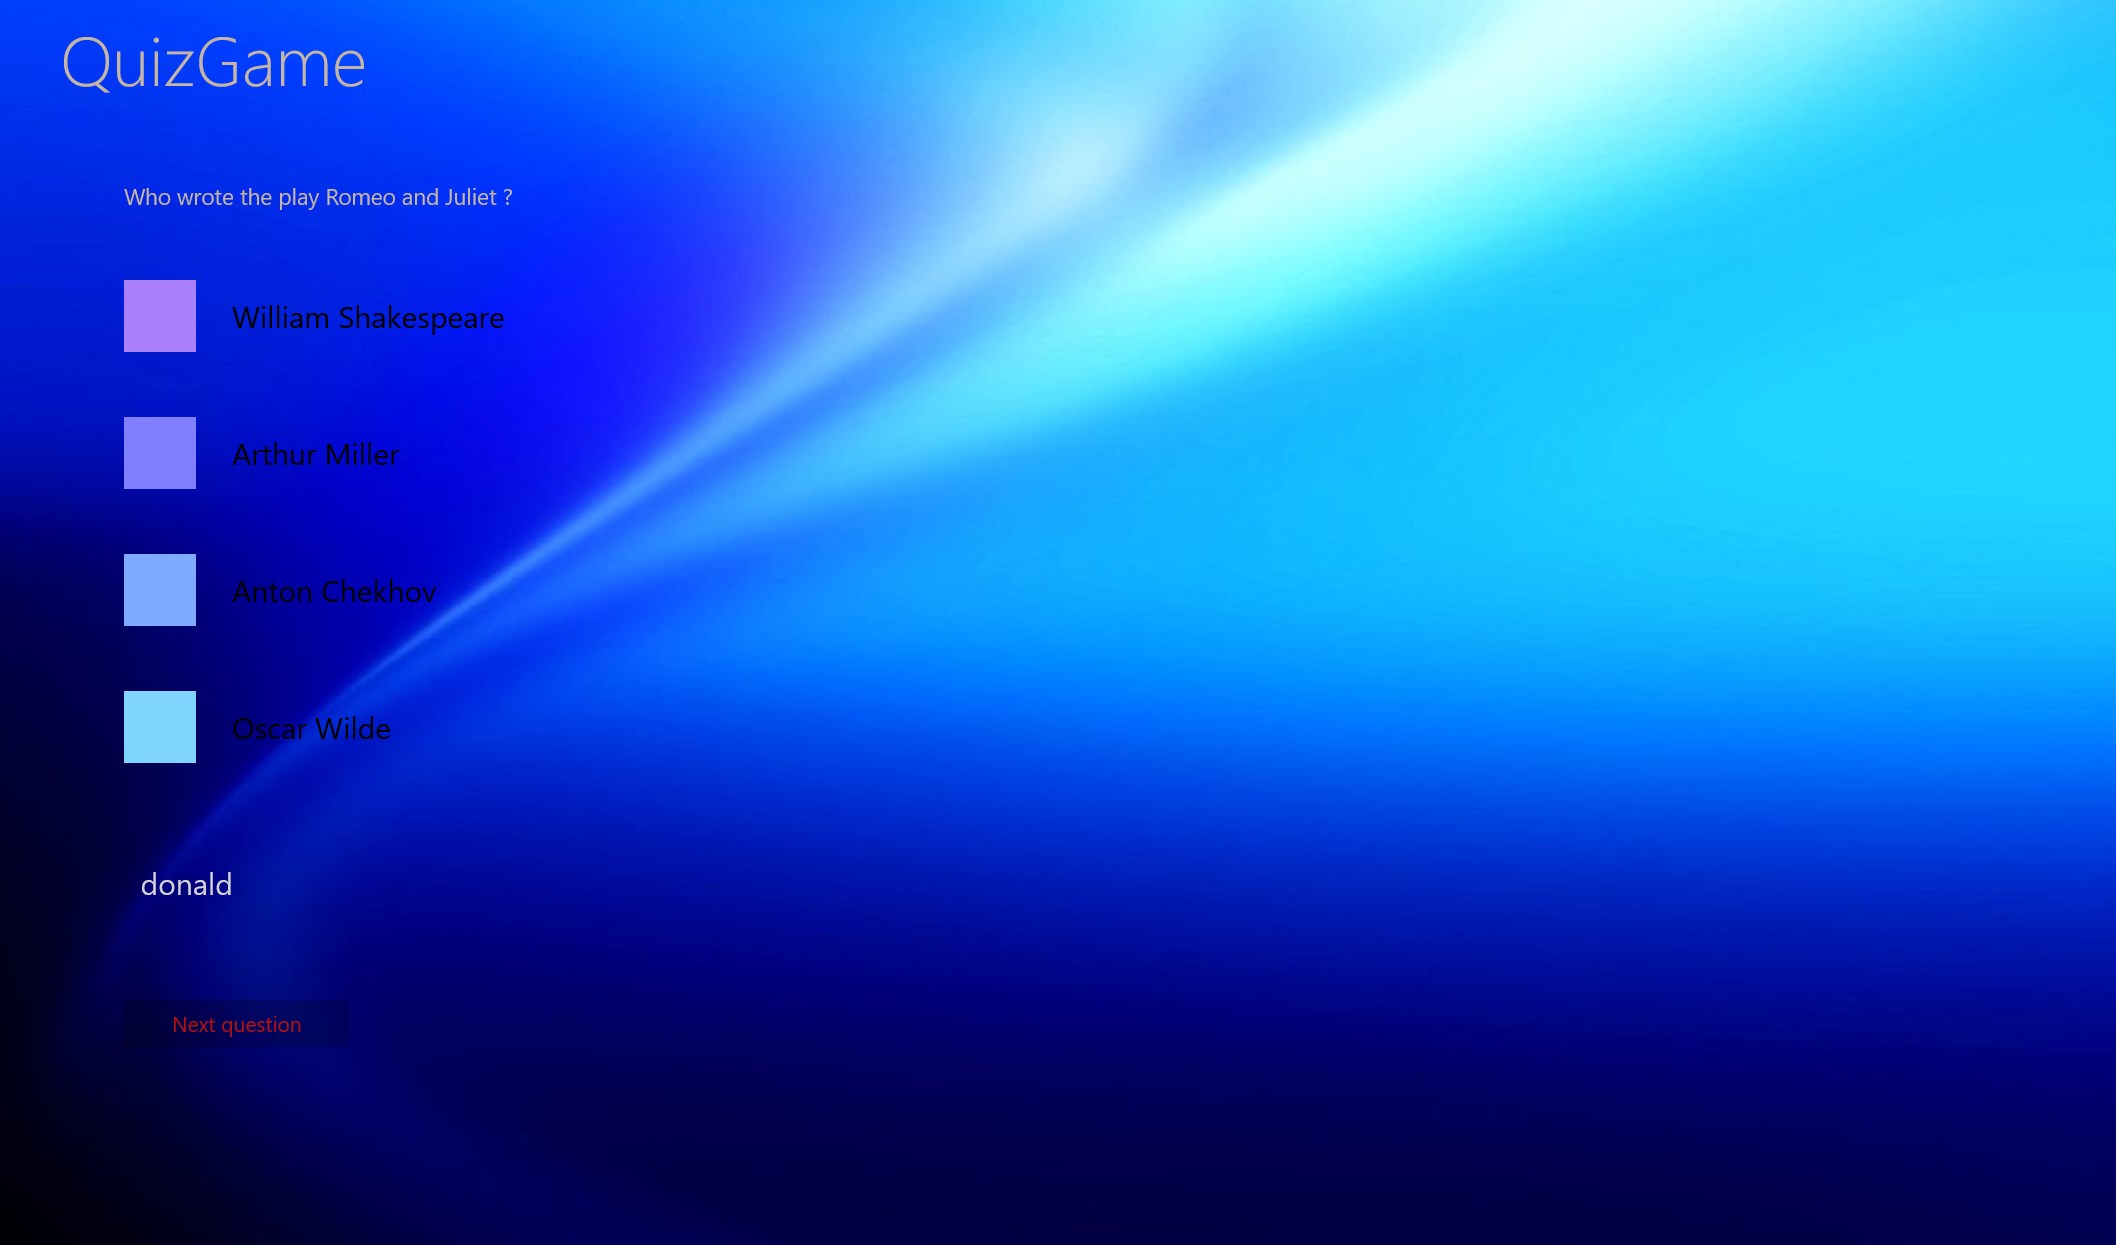Image resolution: width=2116 pixels, height=1245 pixels.
Task: Select the Arthur Miller answer label
Action: (x=315, y=455)
